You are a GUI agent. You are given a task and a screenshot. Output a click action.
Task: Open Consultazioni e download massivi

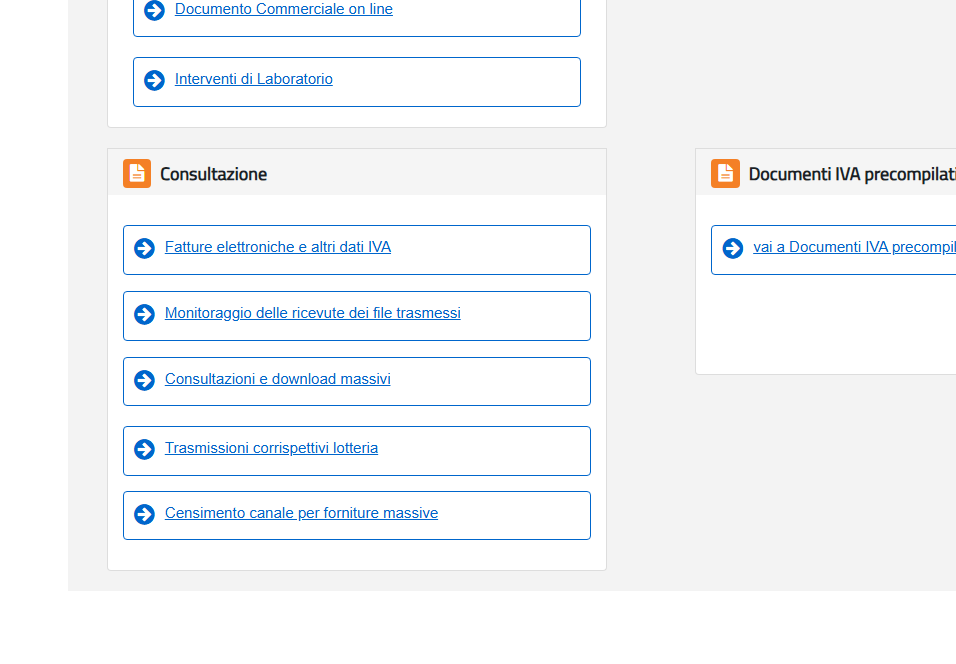(277, 379)
